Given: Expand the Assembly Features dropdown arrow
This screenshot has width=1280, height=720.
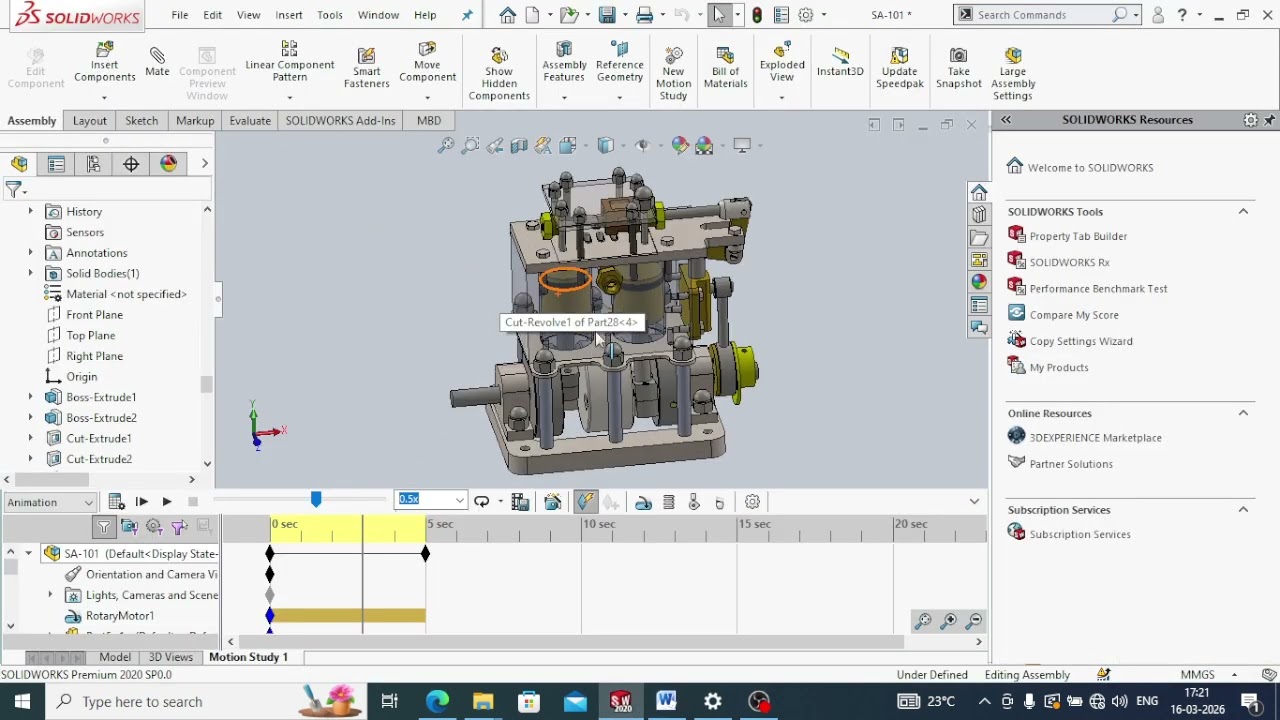Looking at the screenshot, I should [564, 97].
